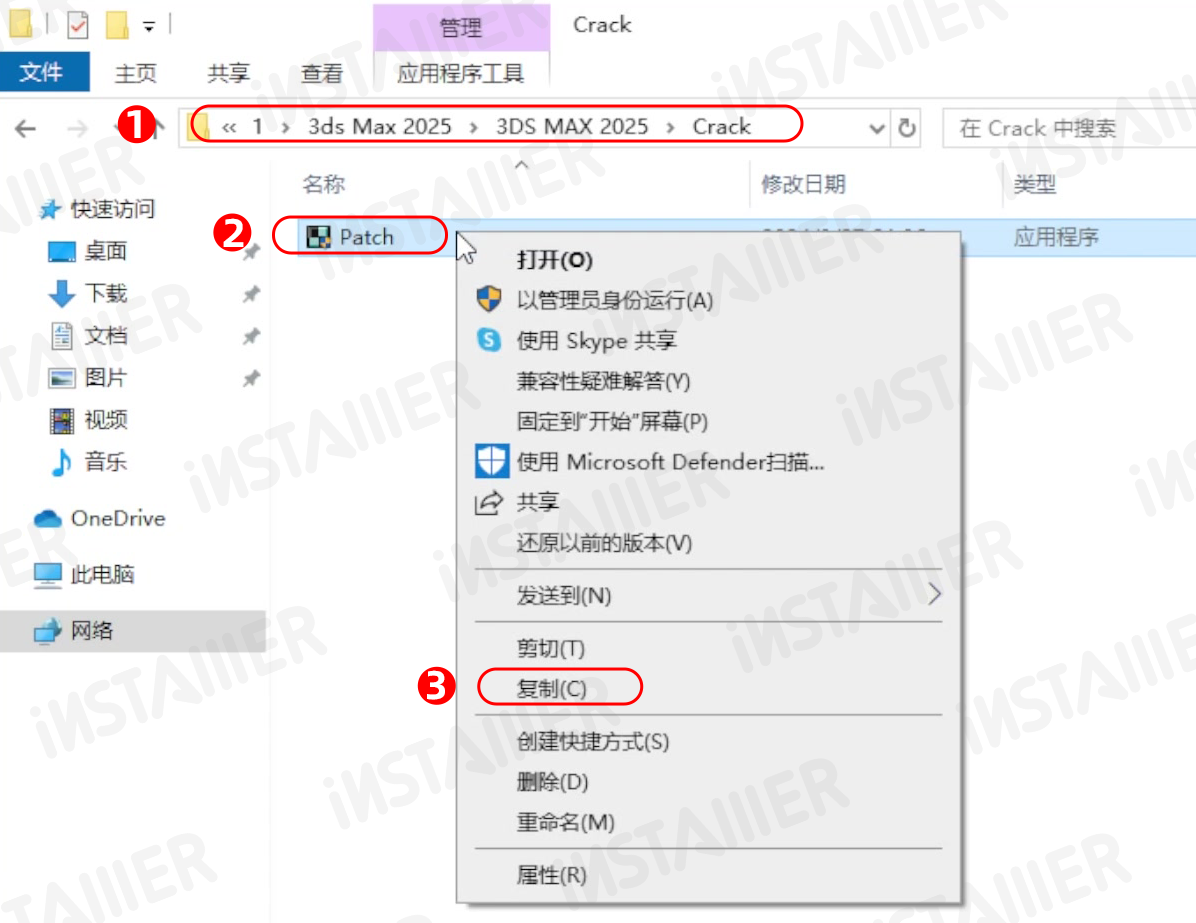Image resolution: width=1196 pixels, height=923 pixels.
Task: Go back with the left arrow icon
Action: point(26,128)
